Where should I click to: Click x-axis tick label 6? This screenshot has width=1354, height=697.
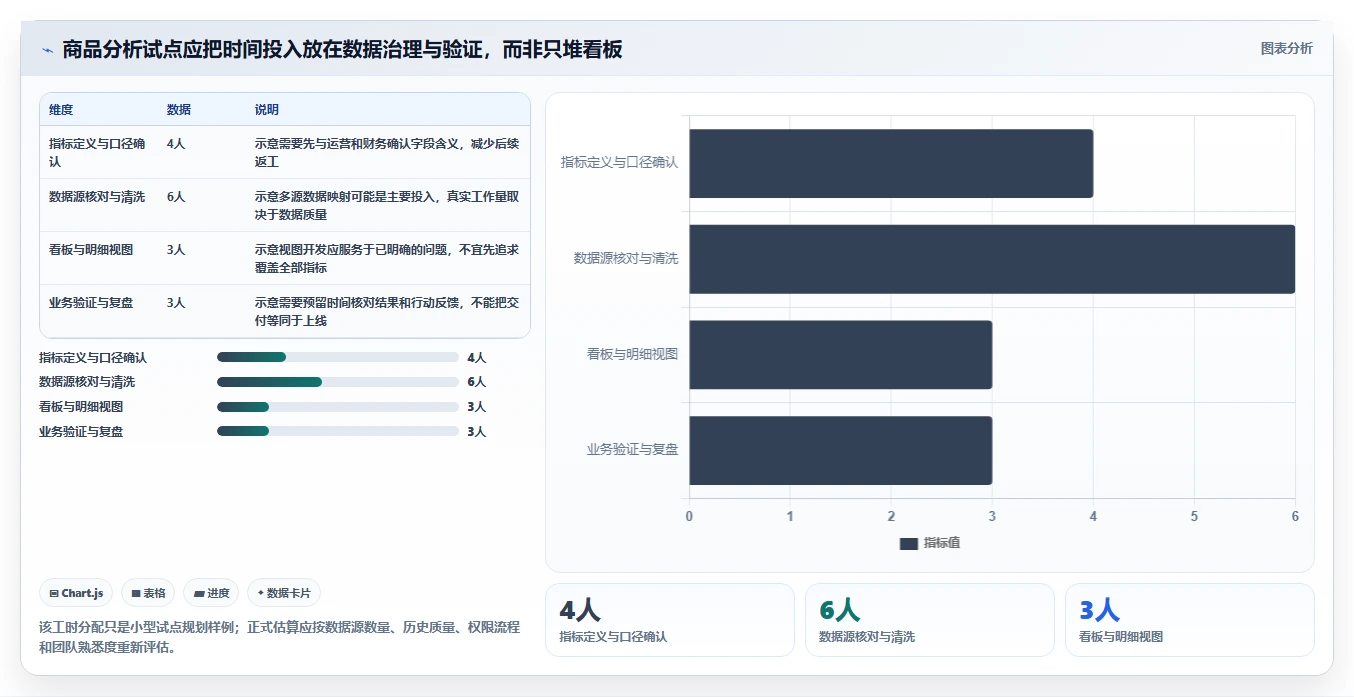(1295, 516)
